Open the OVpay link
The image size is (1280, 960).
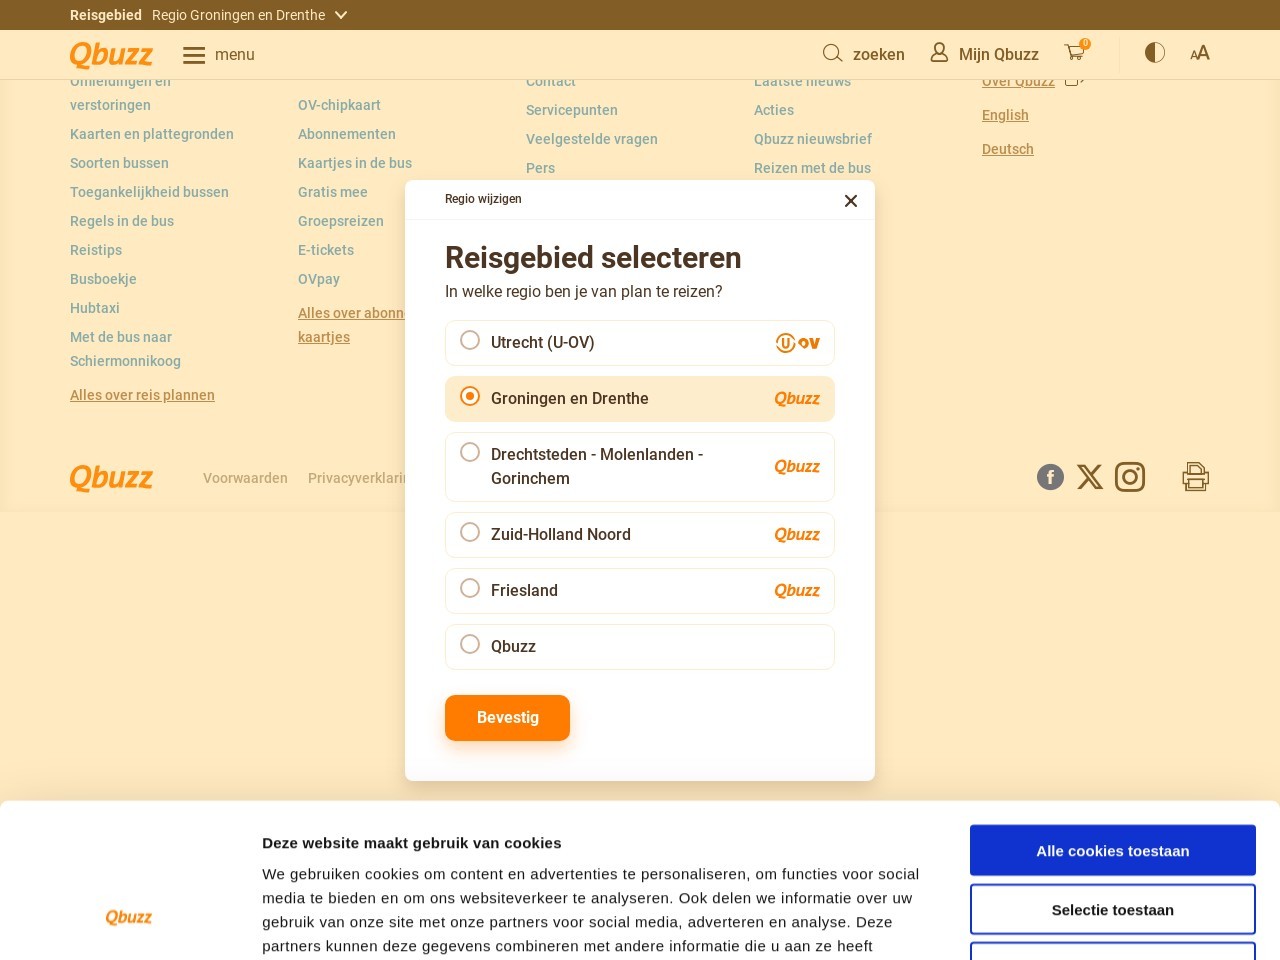pos(319,279)
